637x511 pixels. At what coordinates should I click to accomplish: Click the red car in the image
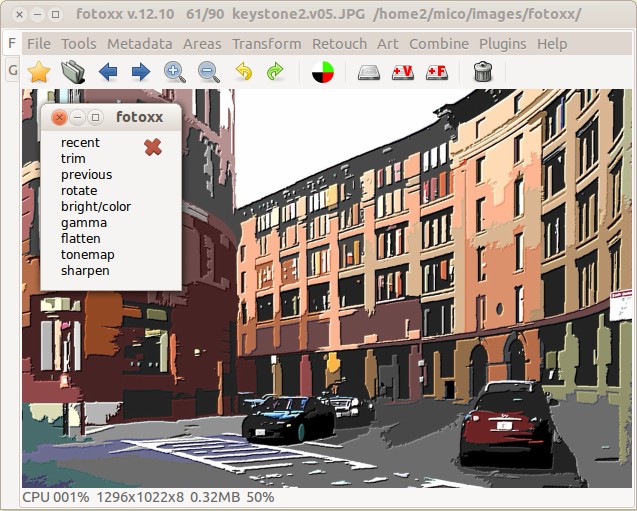(x=505, y=423)
